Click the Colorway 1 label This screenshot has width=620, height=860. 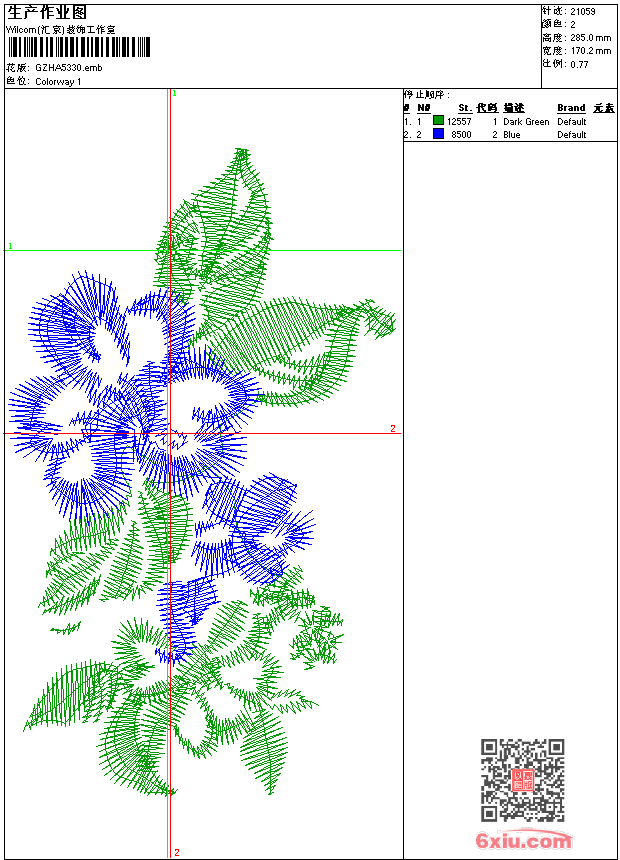[x=58, y=82]
